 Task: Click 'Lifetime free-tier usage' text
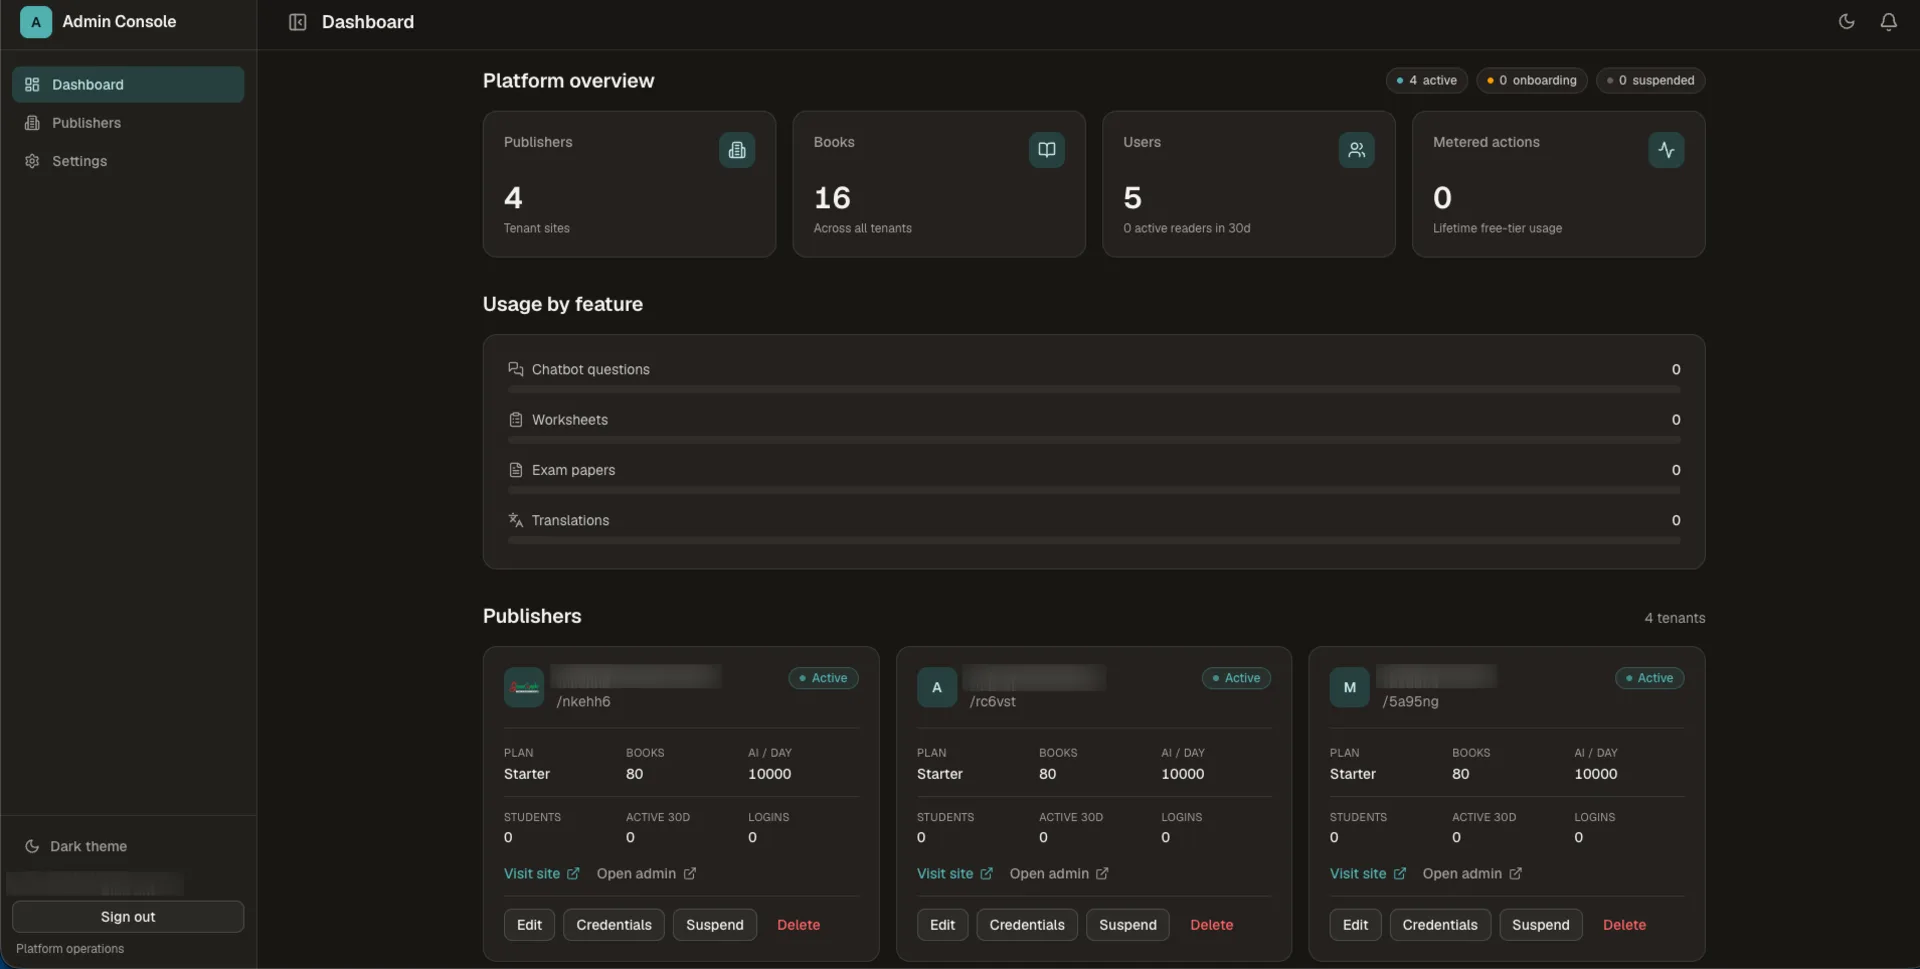click(x=1497, y=229)
